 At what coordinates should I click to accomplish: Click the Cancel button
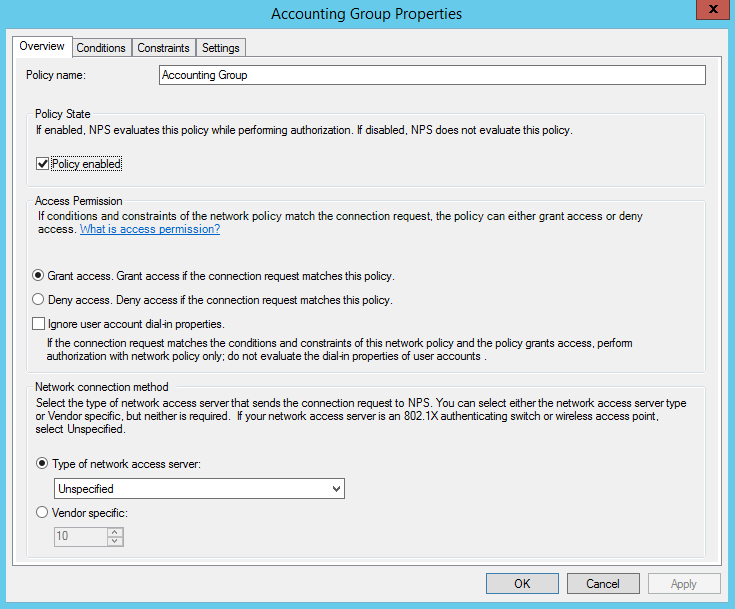(x=603, y=584)
